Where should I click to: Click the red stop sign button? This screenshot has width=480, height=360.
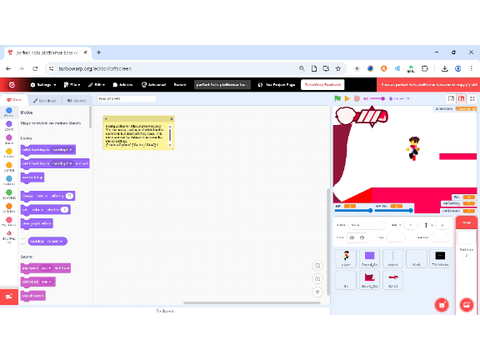coord(357,99)
